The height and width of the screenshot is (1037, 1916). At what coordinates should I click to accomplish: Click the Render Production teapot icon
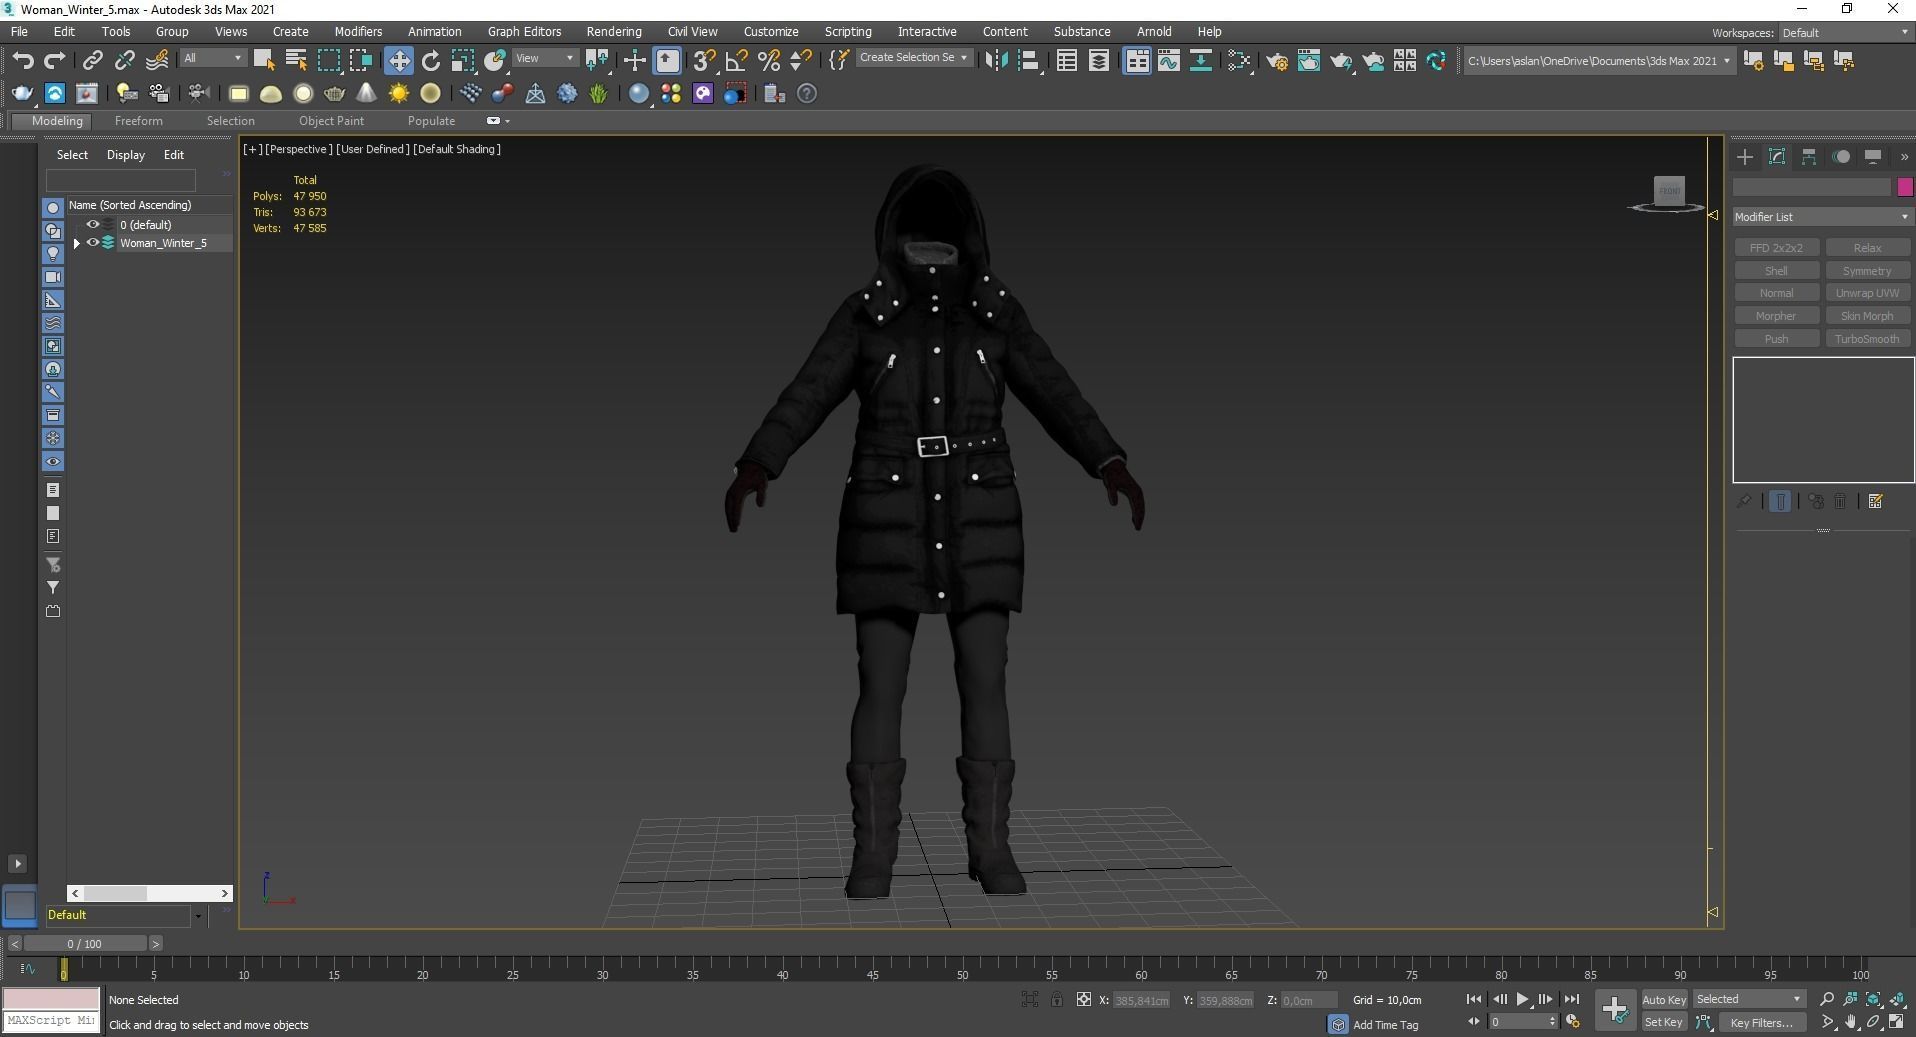(1341, 61)
